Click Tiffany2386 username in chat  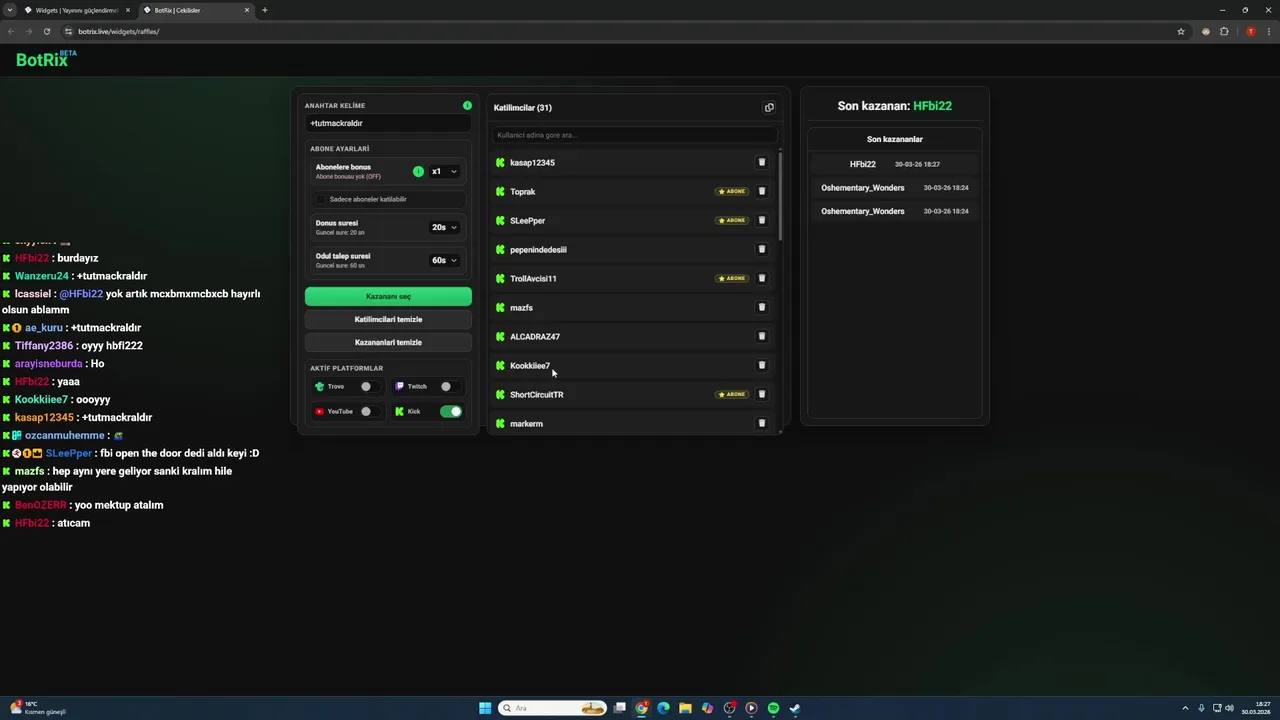(44, 346)
